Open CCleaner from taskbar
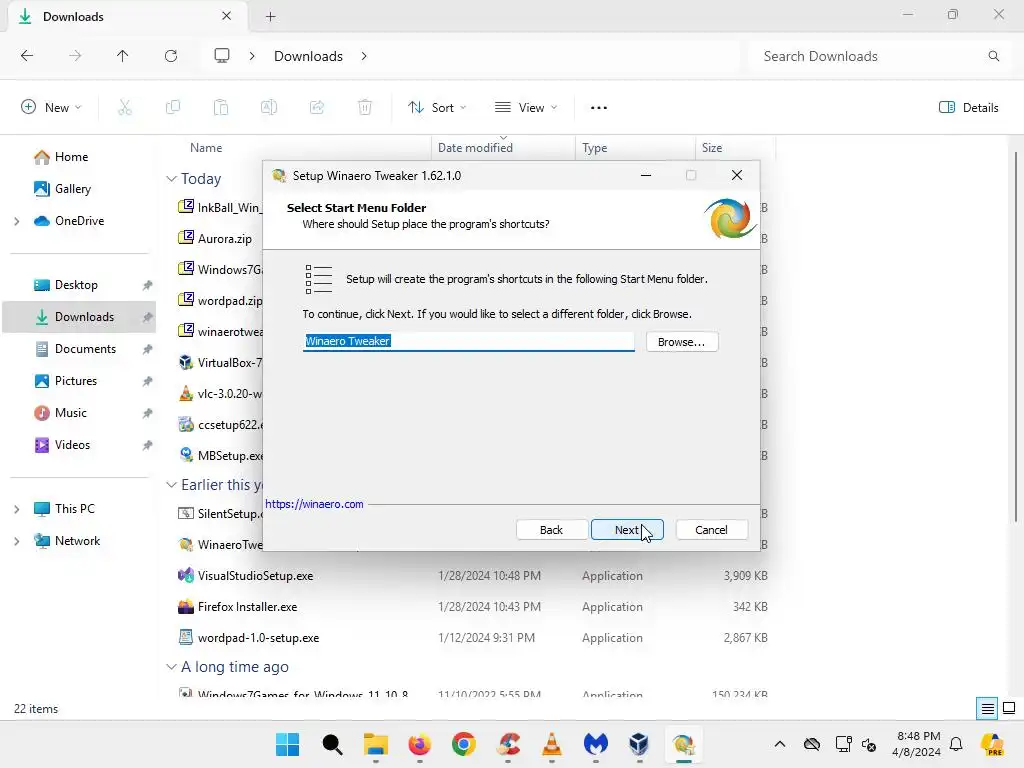The image size is (1024, 768). [x=508, y=744]
